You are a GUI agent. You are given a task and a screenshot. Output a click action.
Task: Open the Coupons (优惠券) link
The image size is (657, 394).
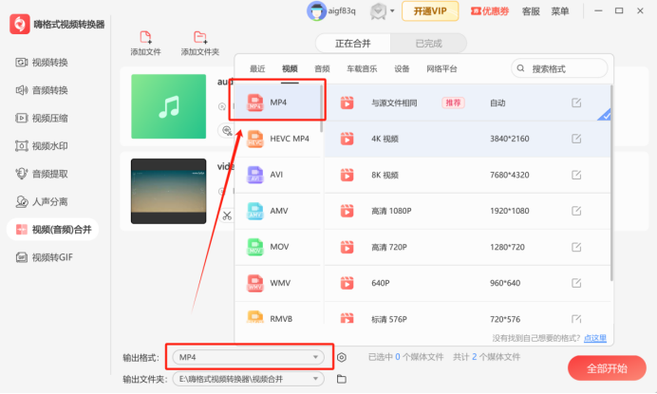pyautogui.click(x=489, y=11)
